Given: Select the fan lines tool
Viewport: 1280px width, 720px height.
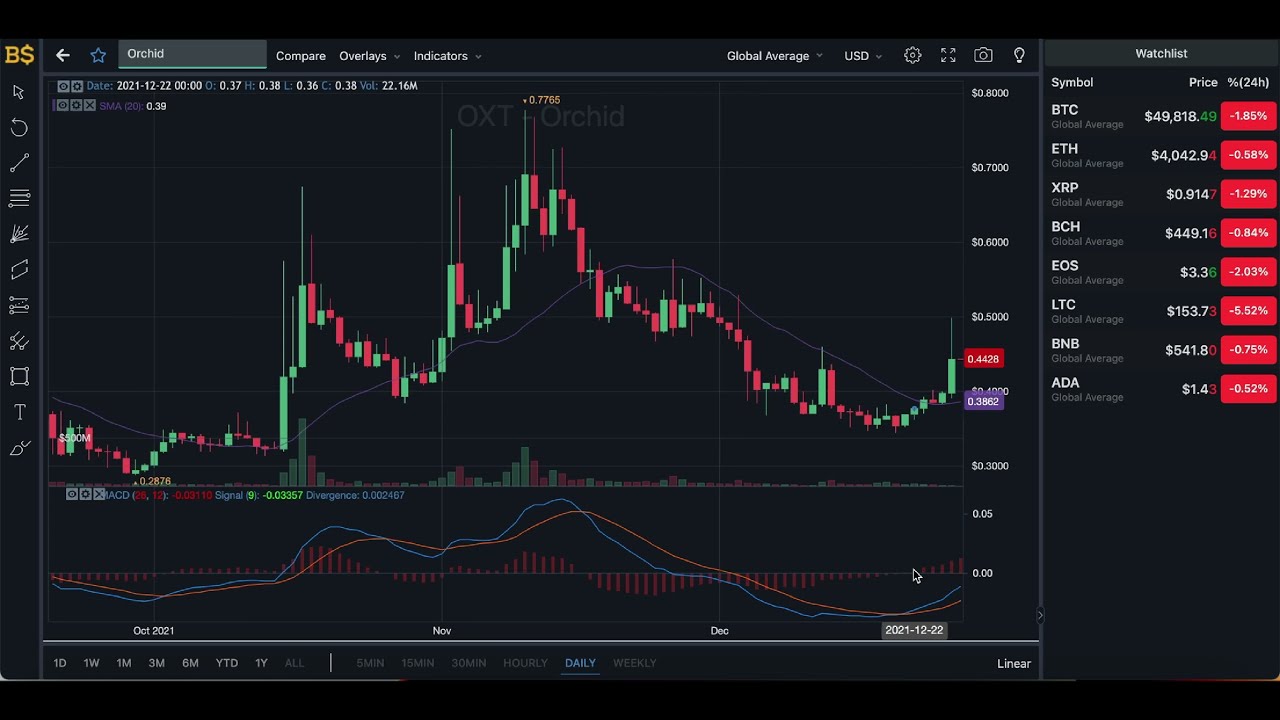Looking at the screenshot, I should pyautogui.click(x=19, y=234).
